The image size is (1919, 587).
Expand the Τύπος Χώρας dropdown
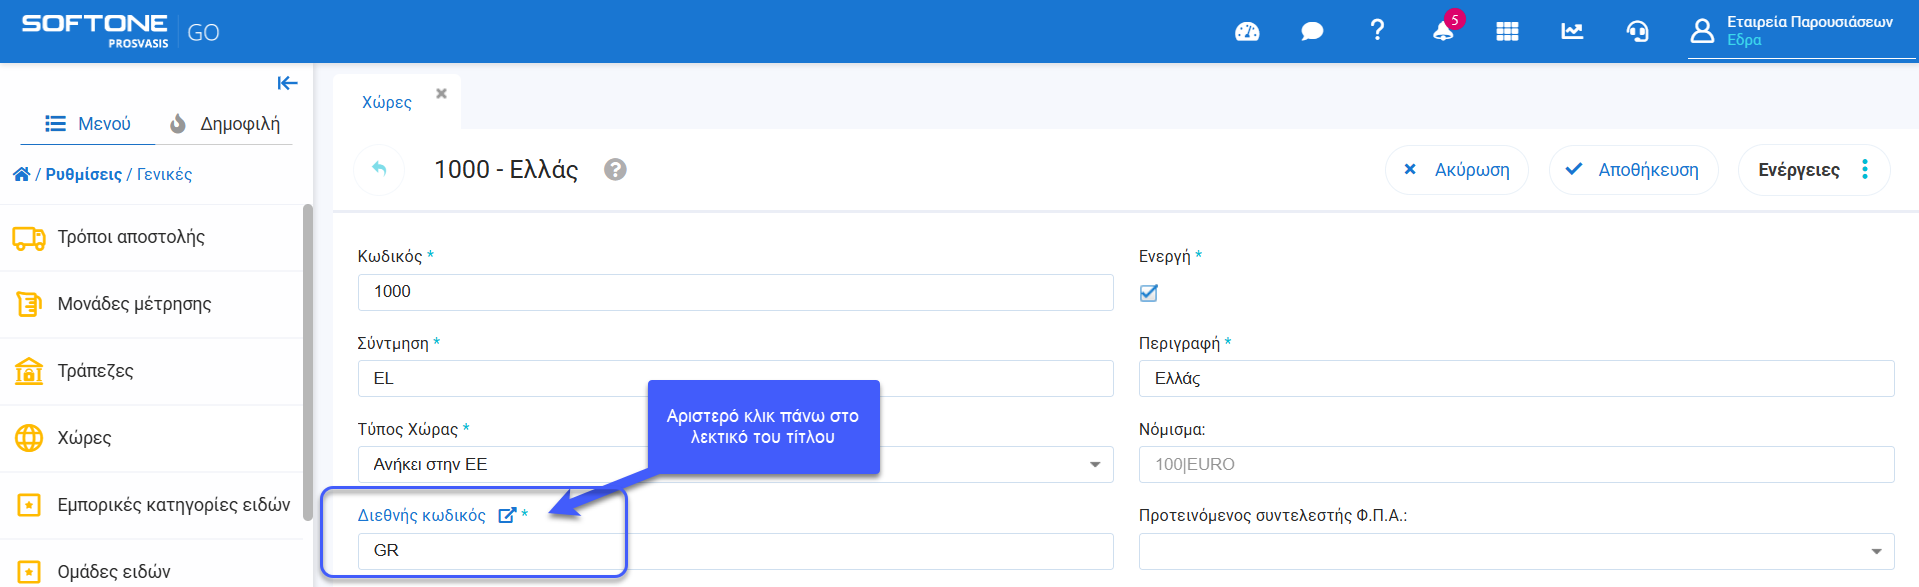(x=1094, y=465)
